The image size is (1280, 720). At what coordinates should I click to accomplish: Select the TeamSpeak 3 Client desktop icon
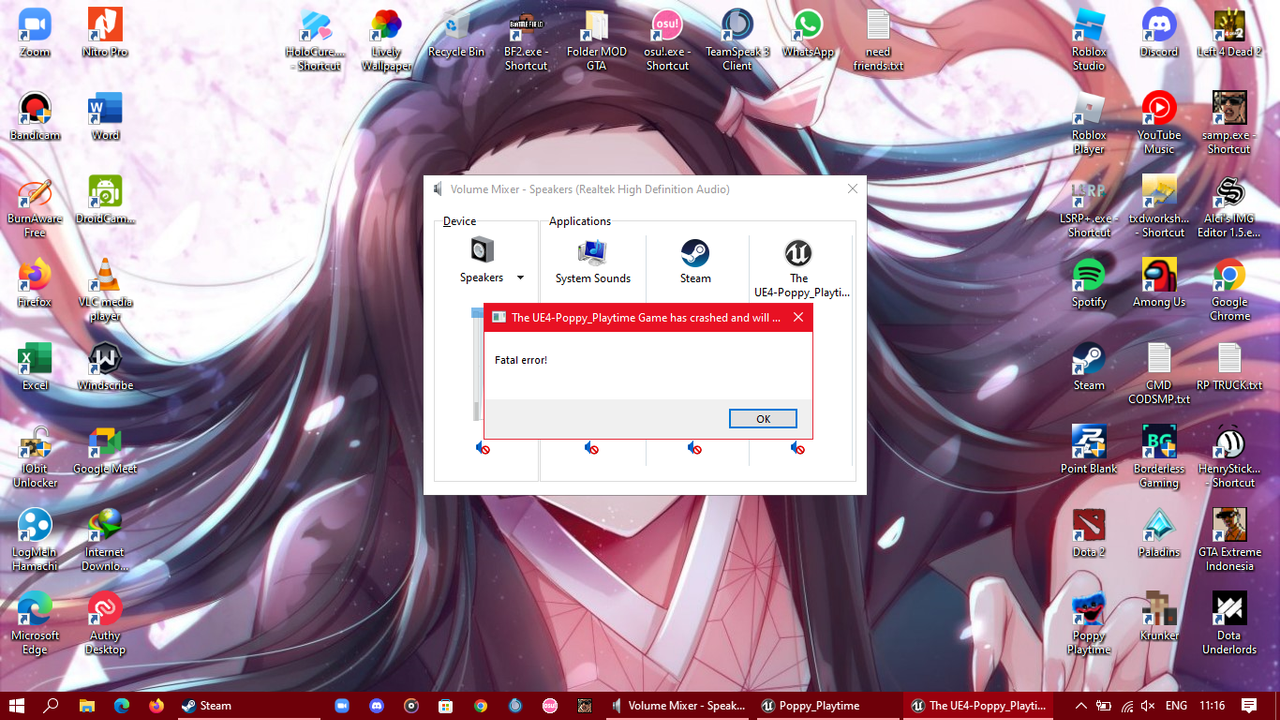[737, 40]
